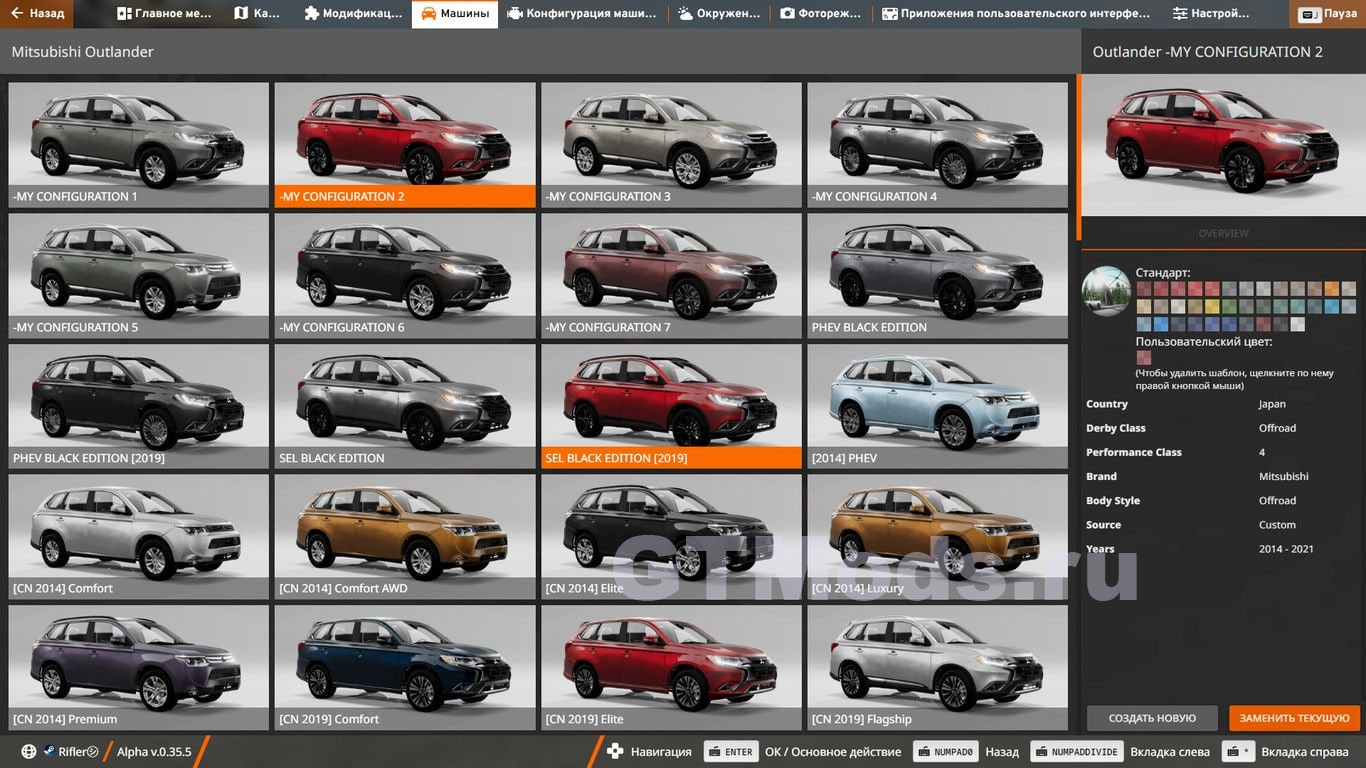This screenshot has height=768, width=1366.
Task: Select the -MY CONFIGURATION 1 car
Action: 139,144
